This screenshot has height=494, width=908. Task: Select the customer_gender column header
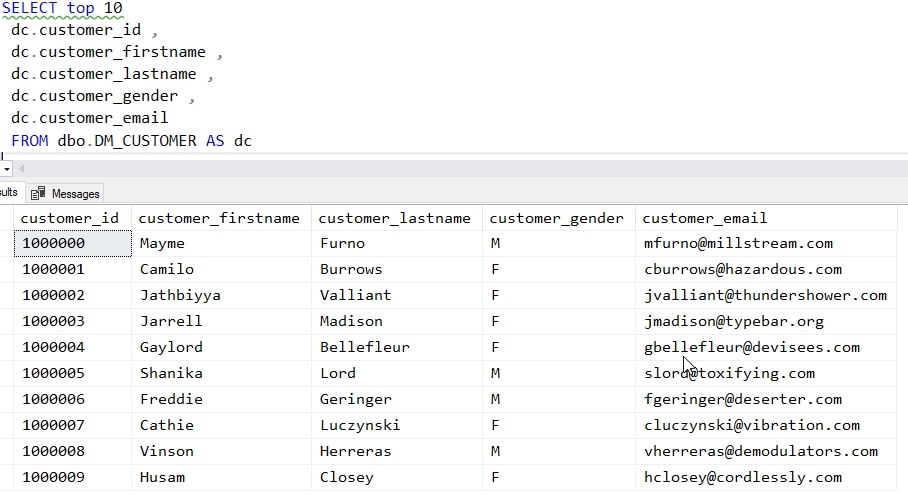point(556,218)
